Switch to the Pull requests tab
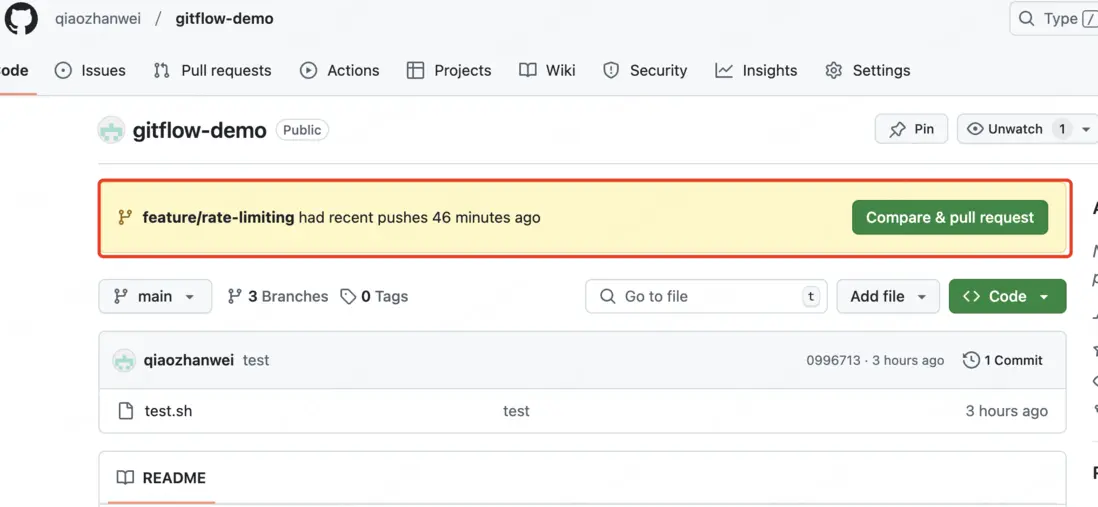The image size is (1098, 507). coord(212,70)
